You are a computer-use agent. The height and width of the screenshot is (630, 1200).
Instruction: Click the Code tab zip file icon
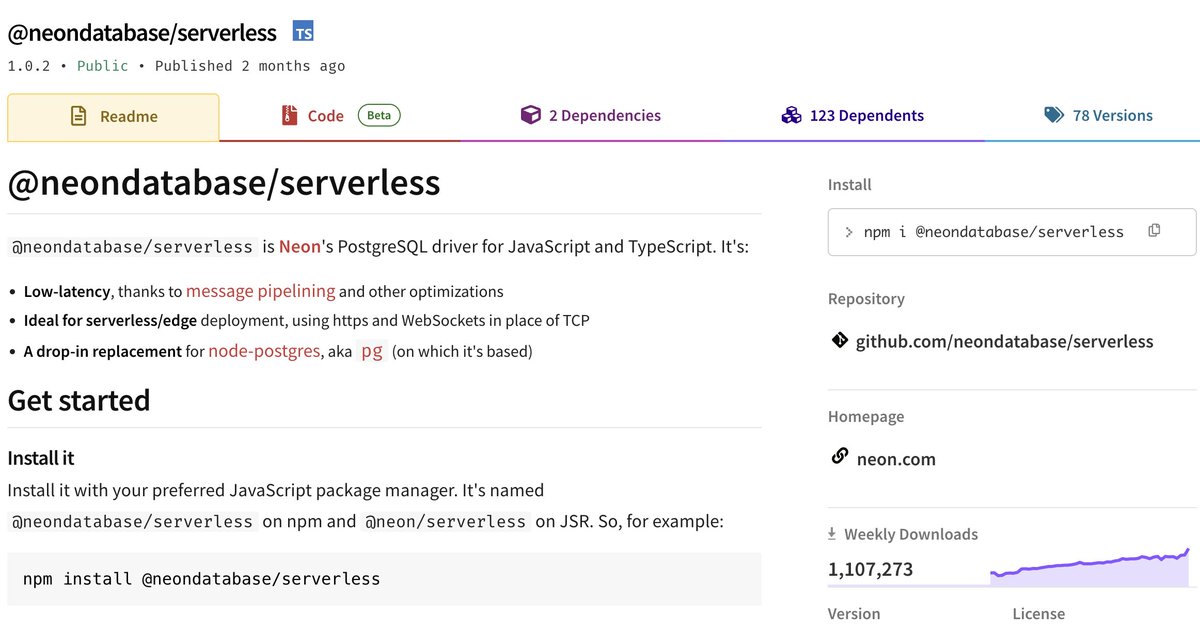click(x=290, y=116)
